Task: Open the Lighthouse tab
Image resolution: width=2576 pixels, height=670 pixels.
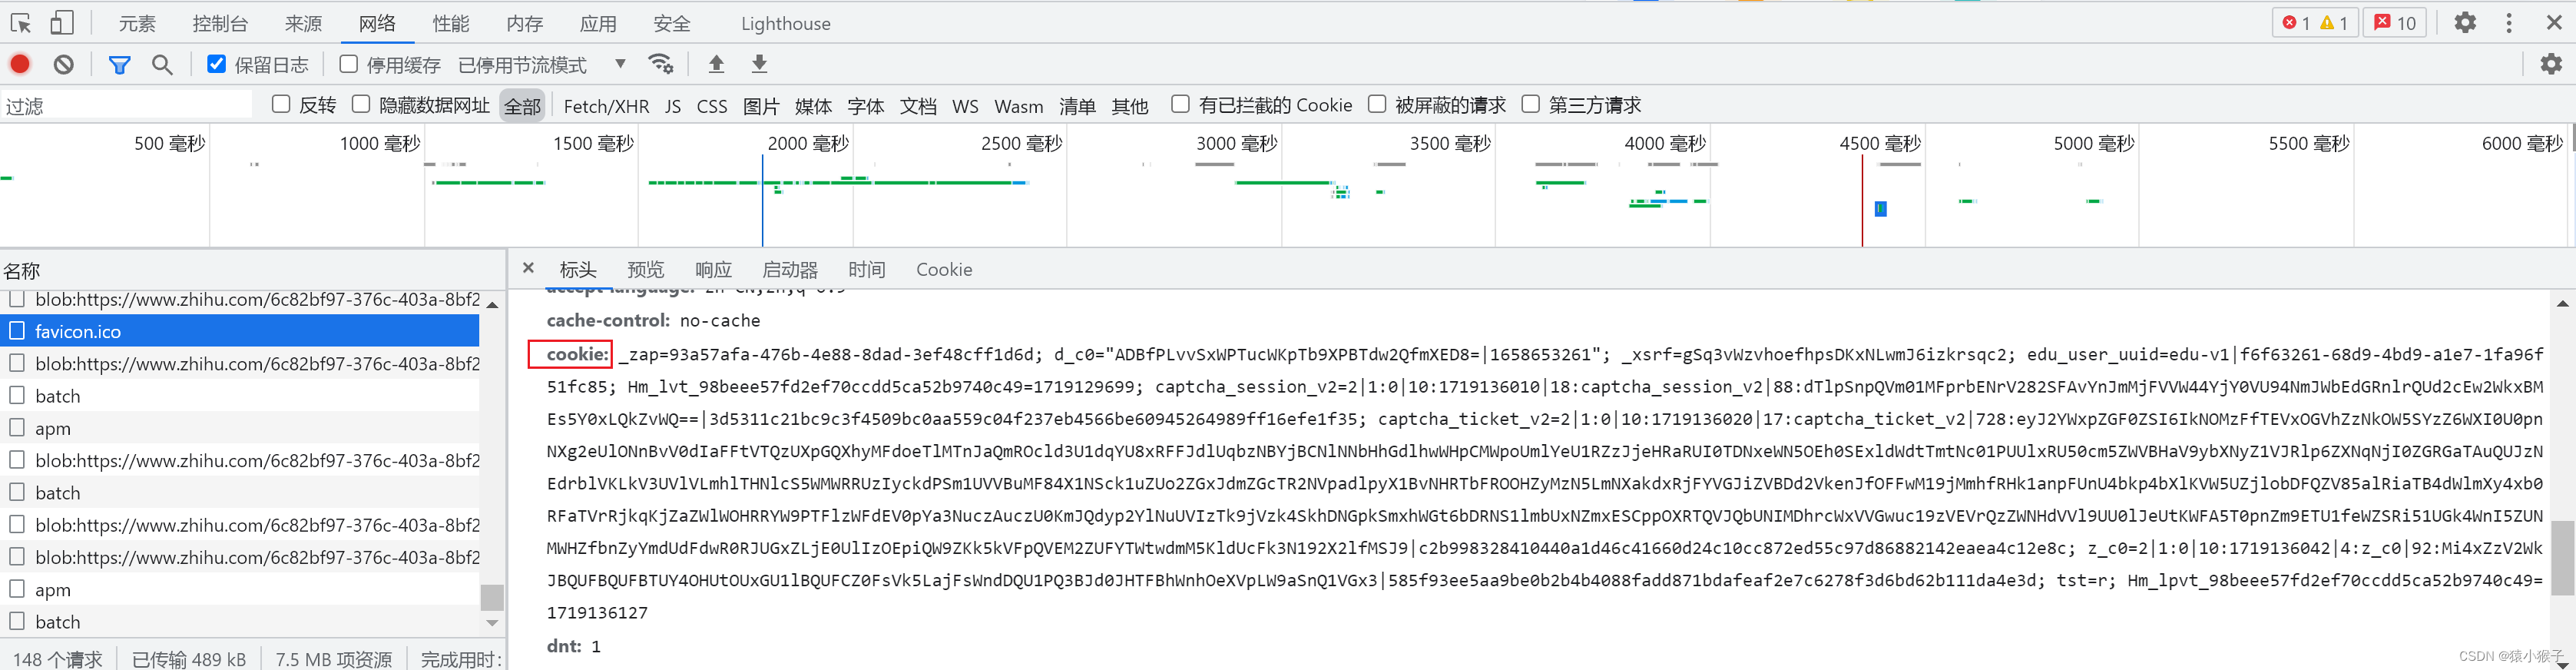Action: pos(785,23)
